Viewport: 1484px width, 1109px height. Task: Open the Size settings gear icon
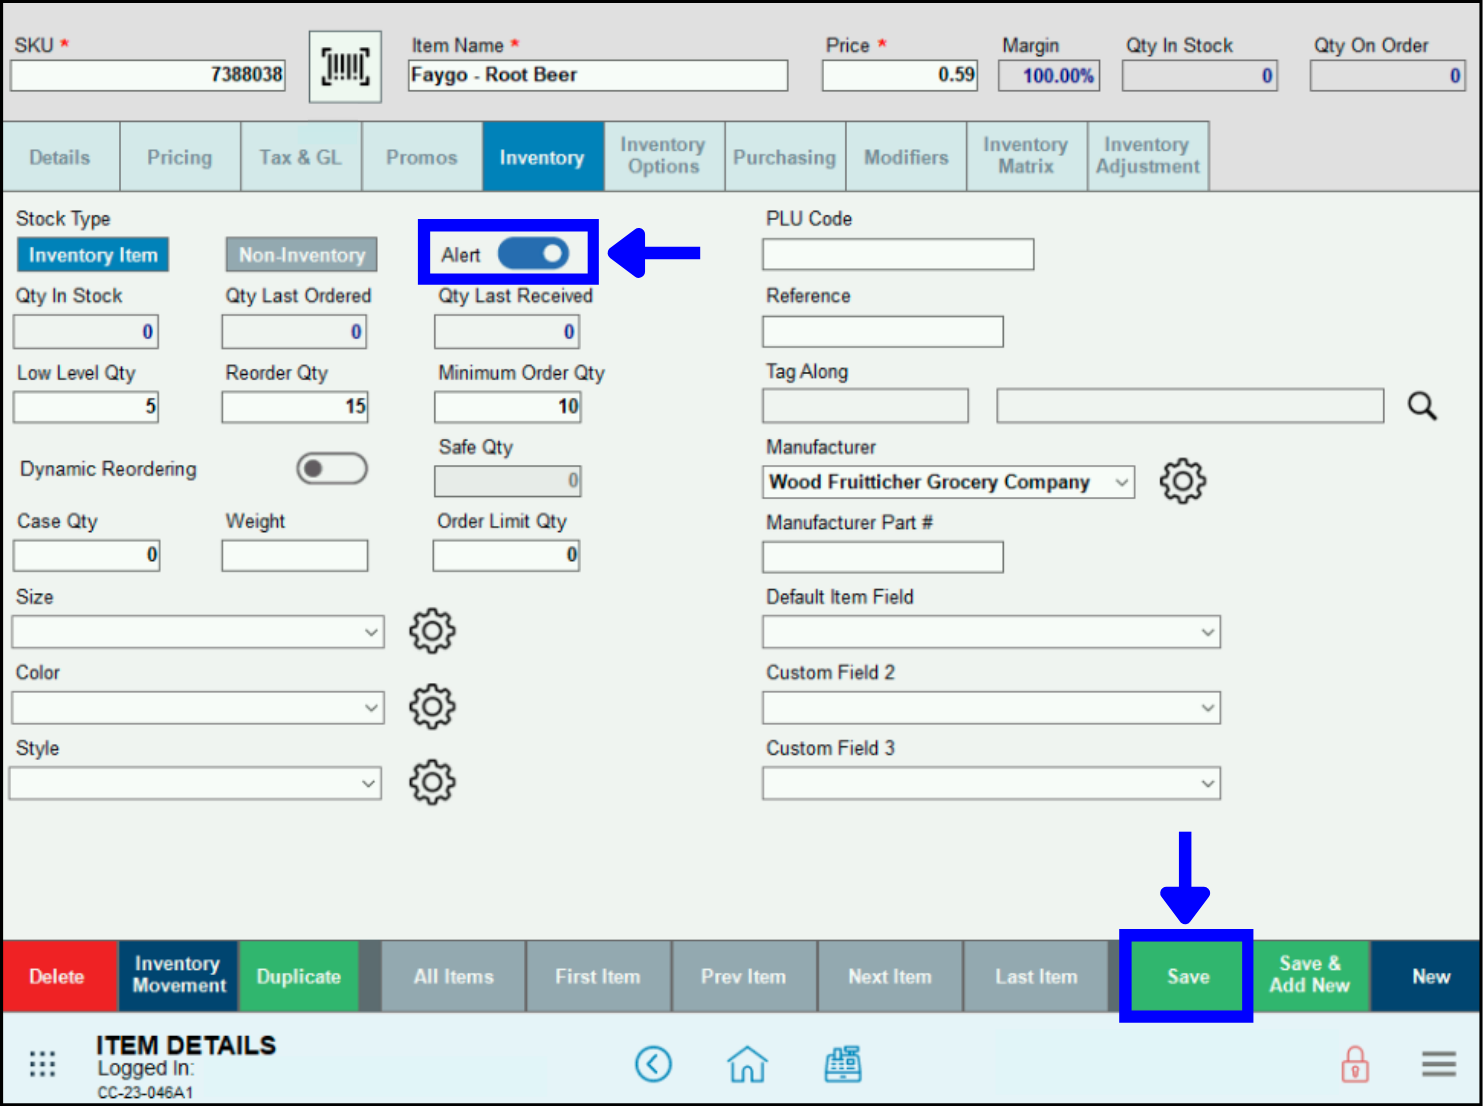[x=431, y=631]
